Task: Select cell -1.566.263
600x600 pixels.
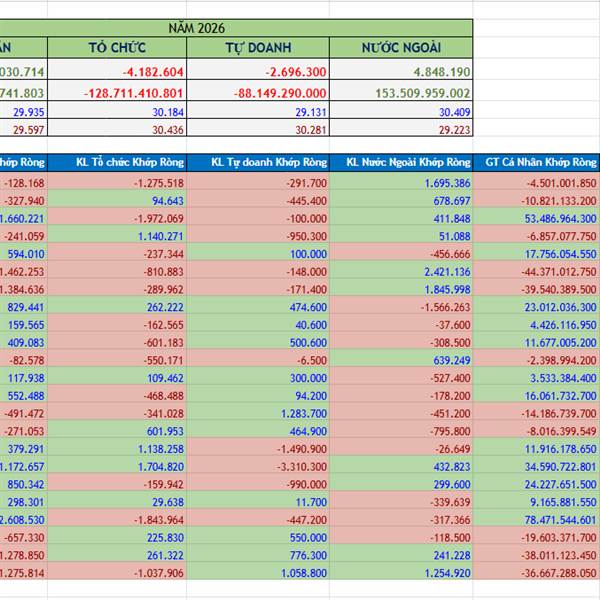Action: (x=401, y=305)
